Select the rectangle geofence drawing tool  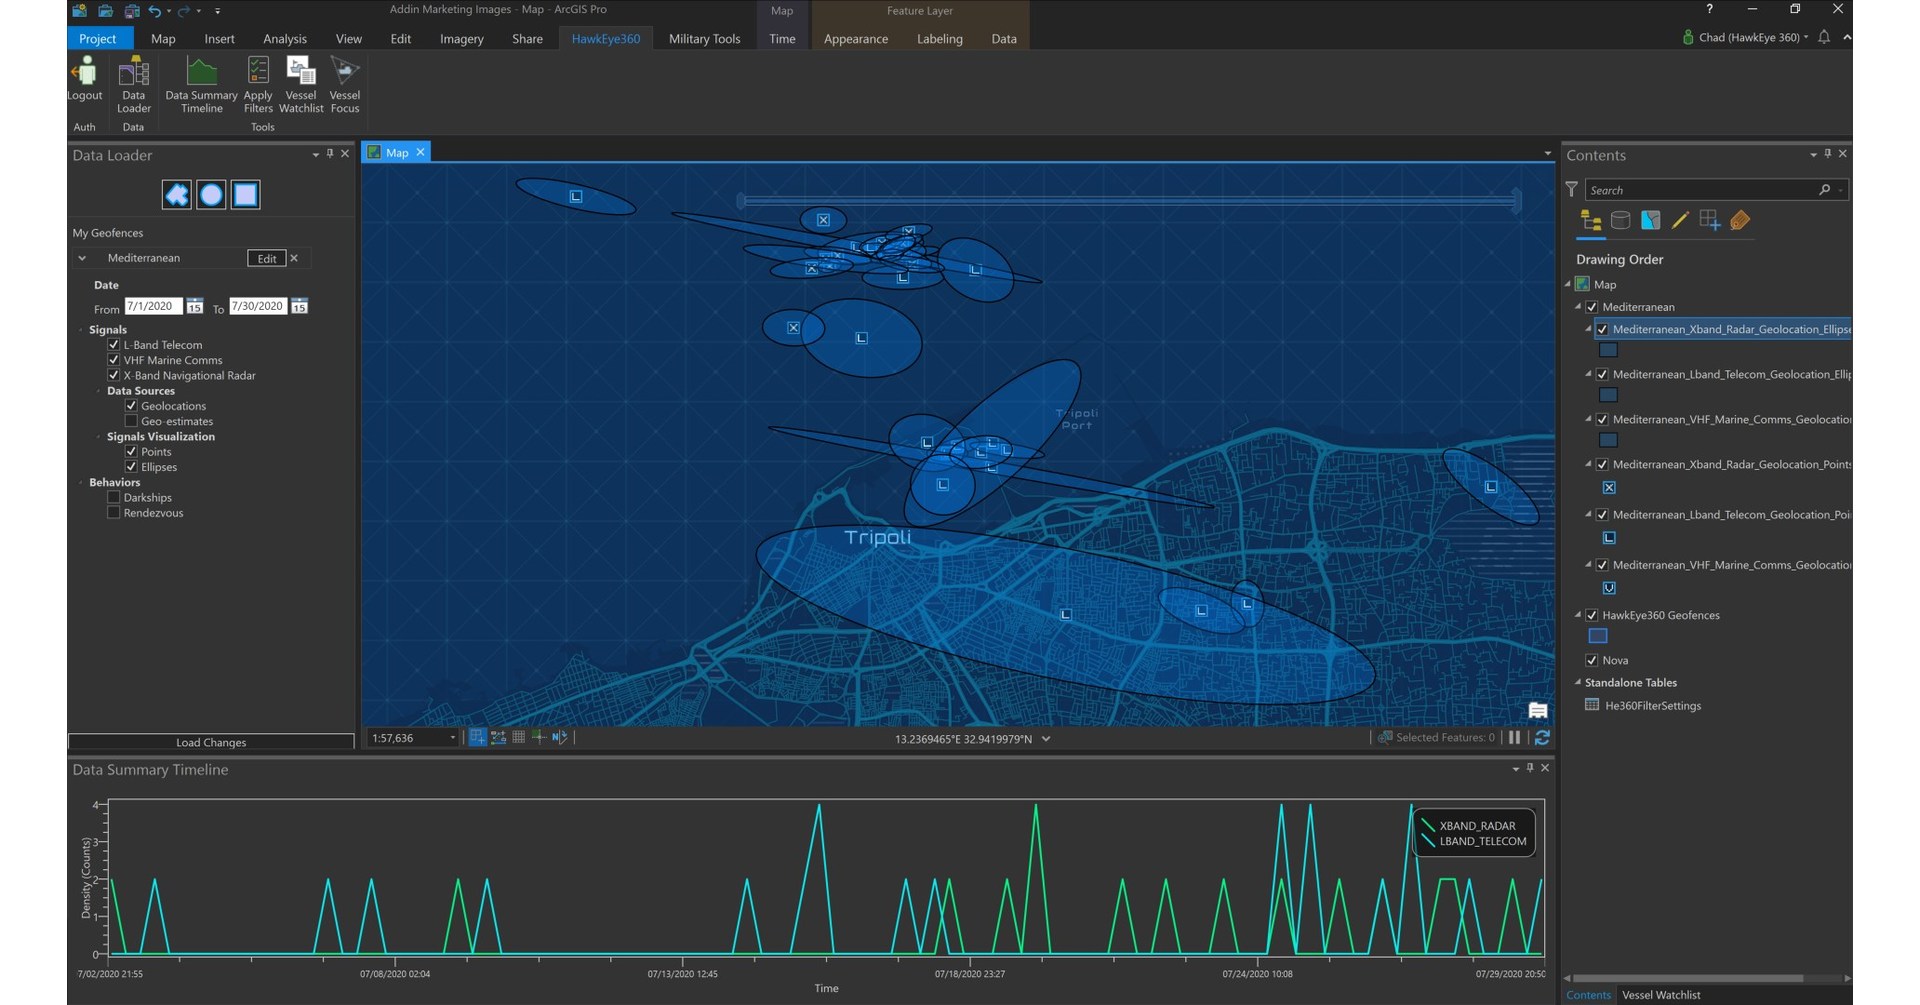[245, 195]
